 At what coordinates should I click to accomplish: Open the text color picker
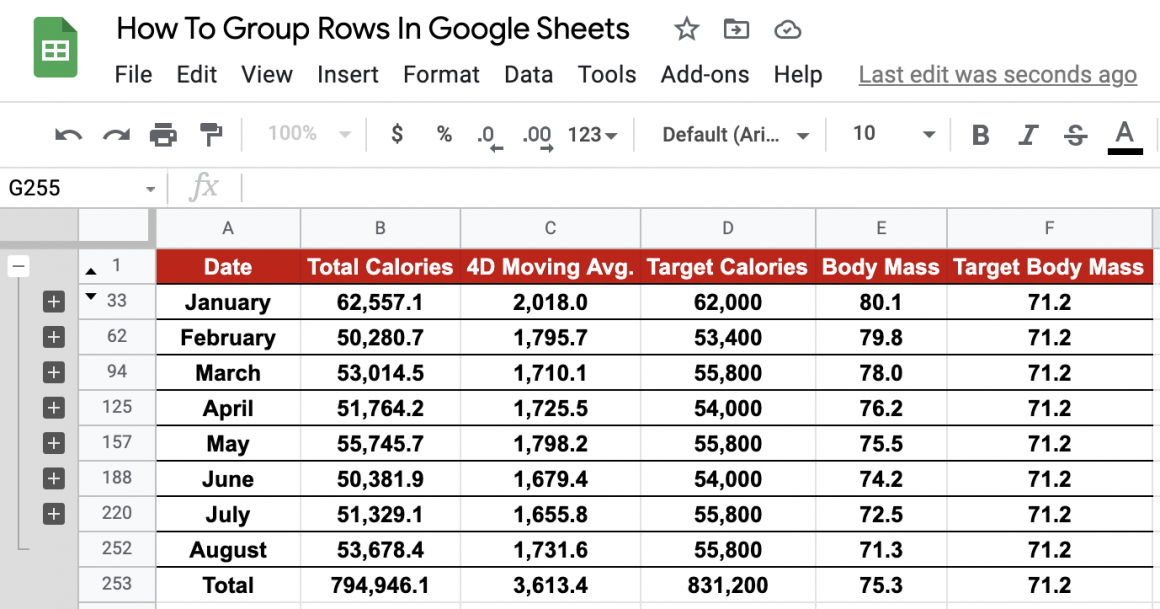(x=1125, y=135)
